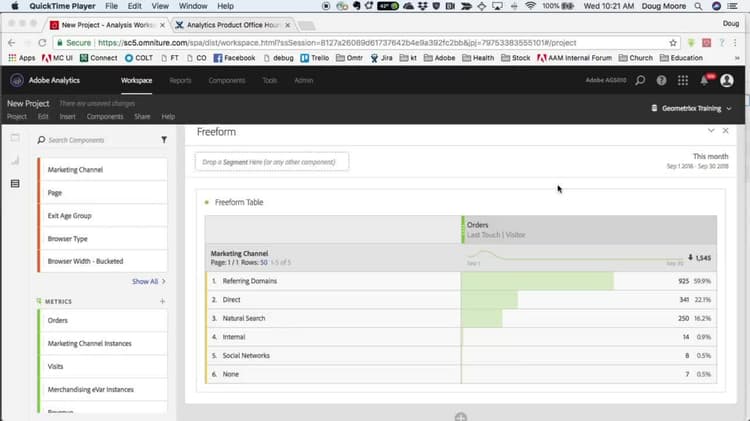Click the filter icon beside Search Components

point(164,140)
